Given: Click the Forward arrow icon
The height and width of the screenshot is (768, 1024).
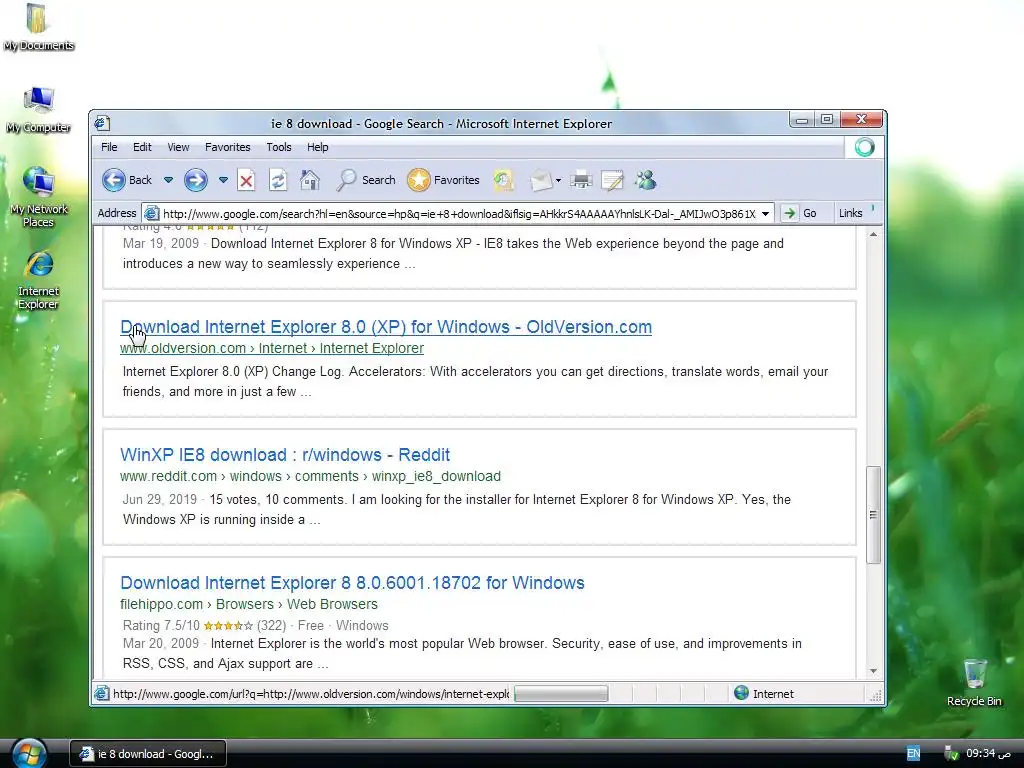Looking at the screenshot, I should [195, 180].
